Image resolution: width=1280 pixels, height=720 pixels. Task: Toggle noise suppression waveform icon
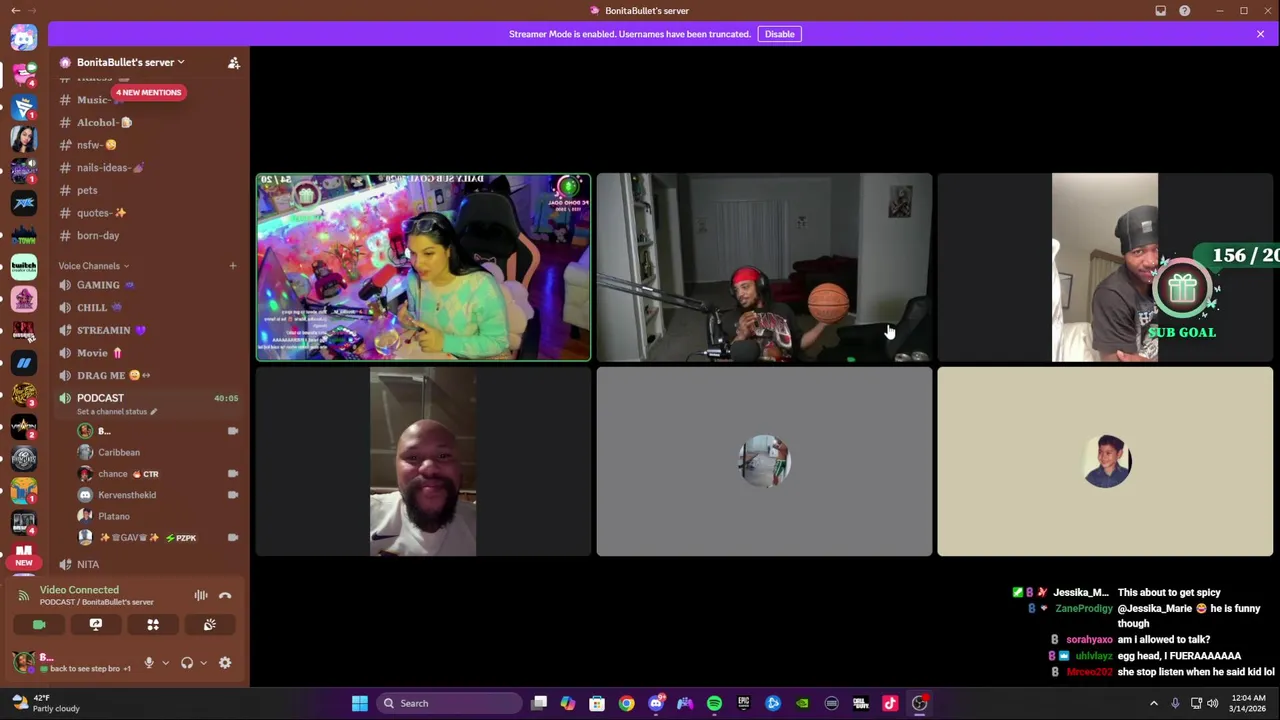201,596
